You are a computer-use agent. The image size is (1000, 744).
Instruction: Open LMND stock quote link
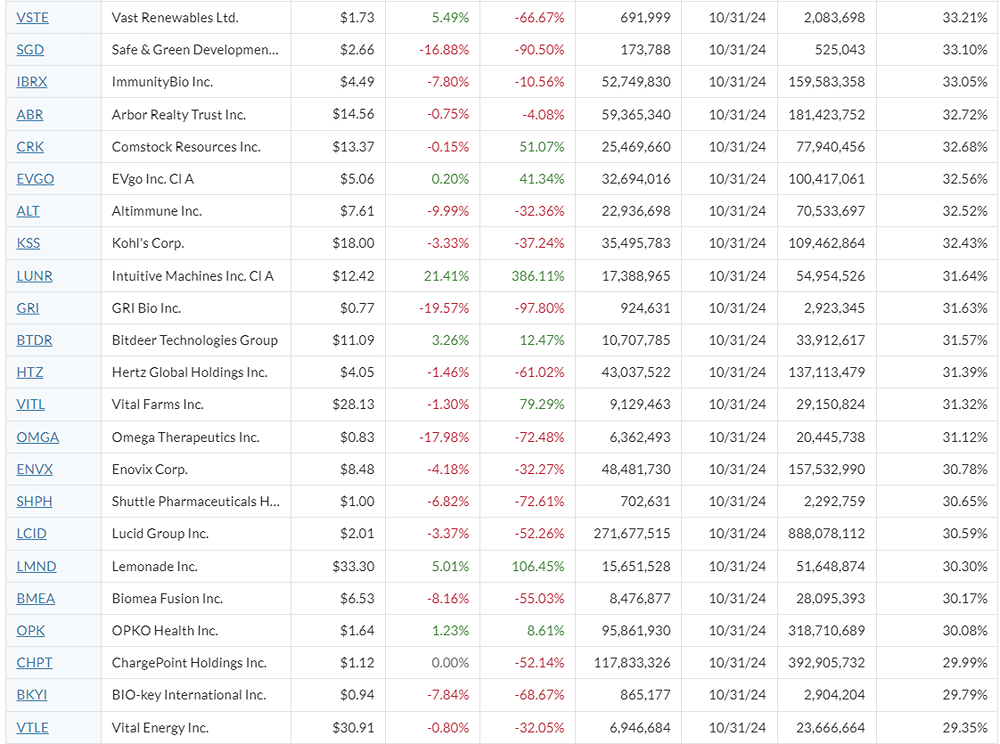pyautogui.click(x=36, y=566)
